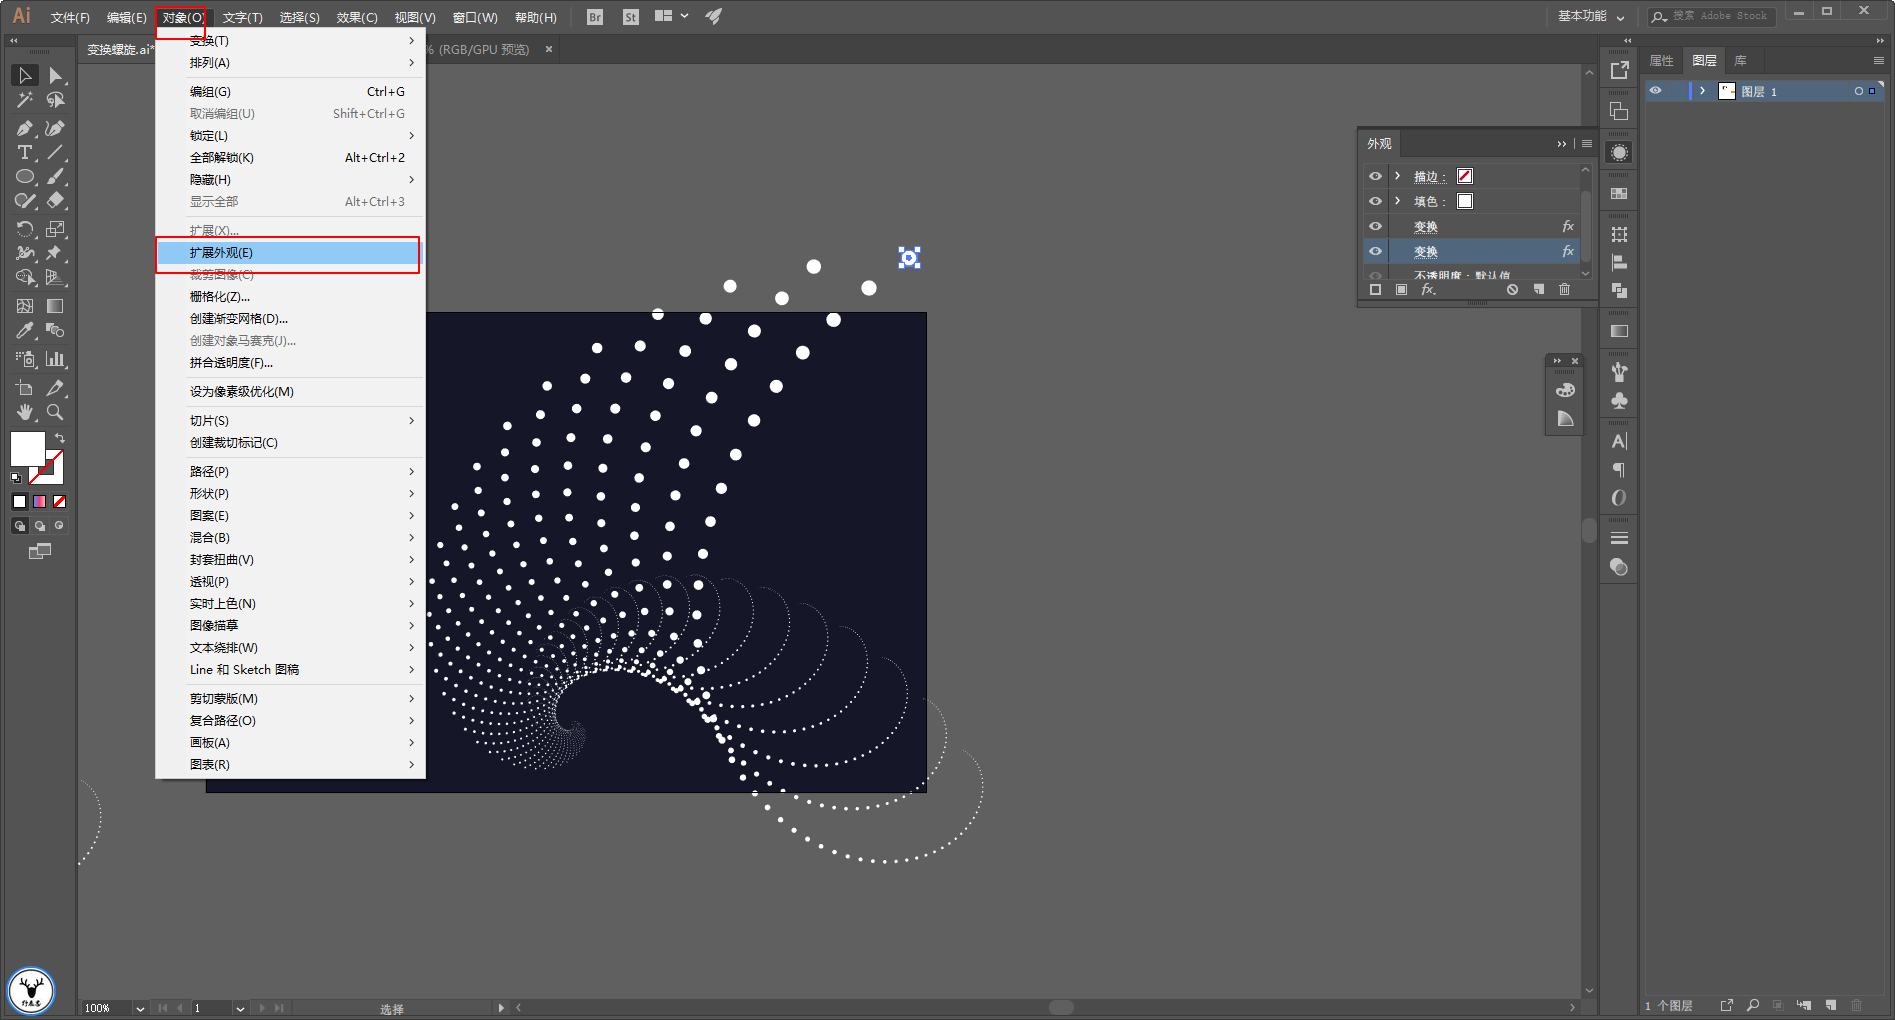1895x1020 pixels.
Task: Expand the 填色 attribute in Appearance panel
Action: (1397, 201)
